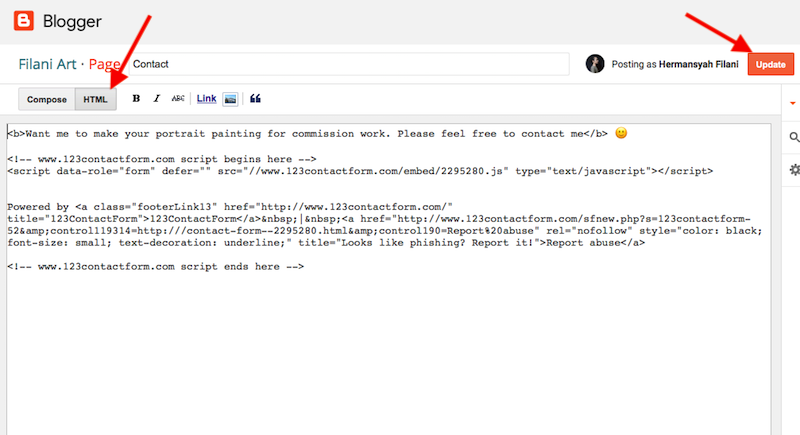Click the Page breadcrumb link
Viewport: 800px width, 435px height.
(105, 64)
